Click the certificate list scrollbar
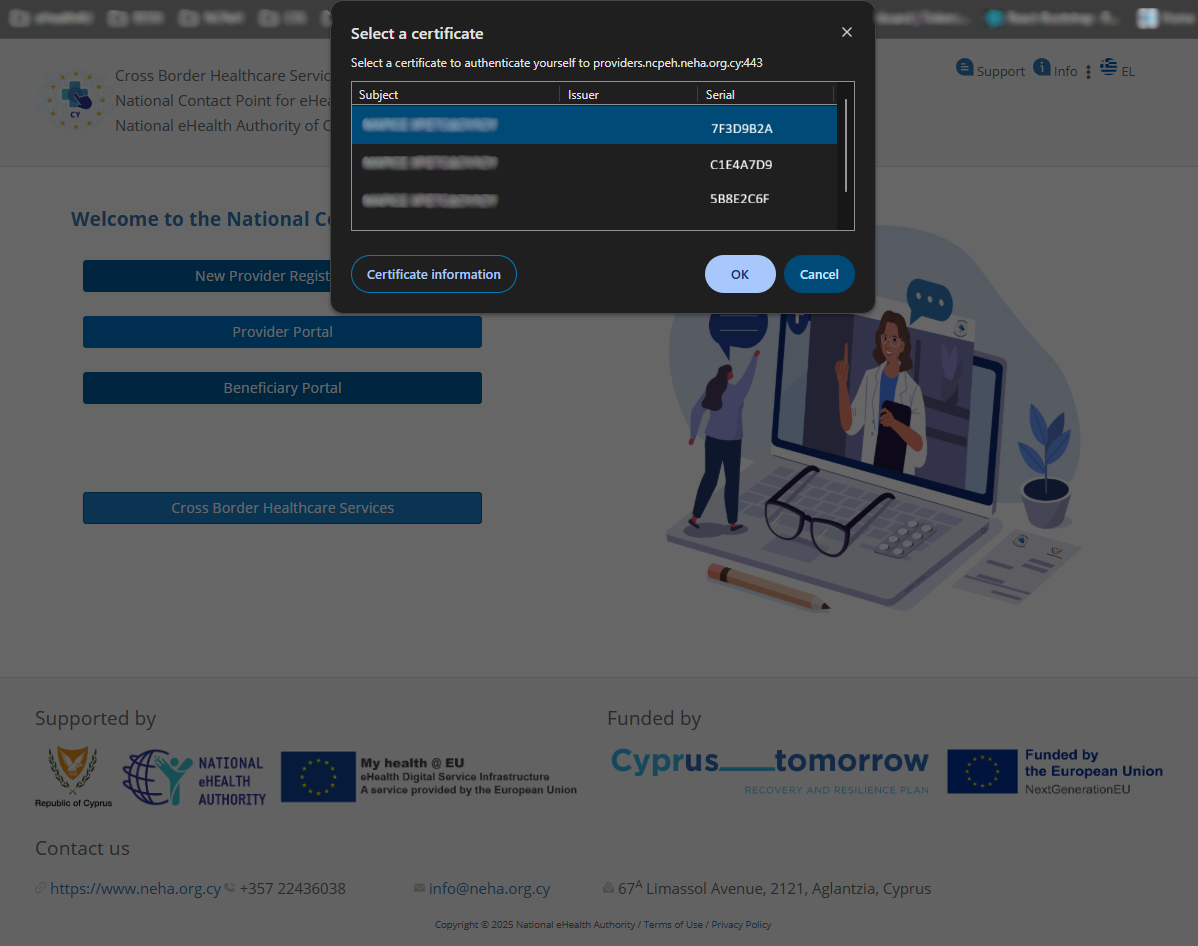Screen dimensions: 1198x946 (x=846, y=145)
